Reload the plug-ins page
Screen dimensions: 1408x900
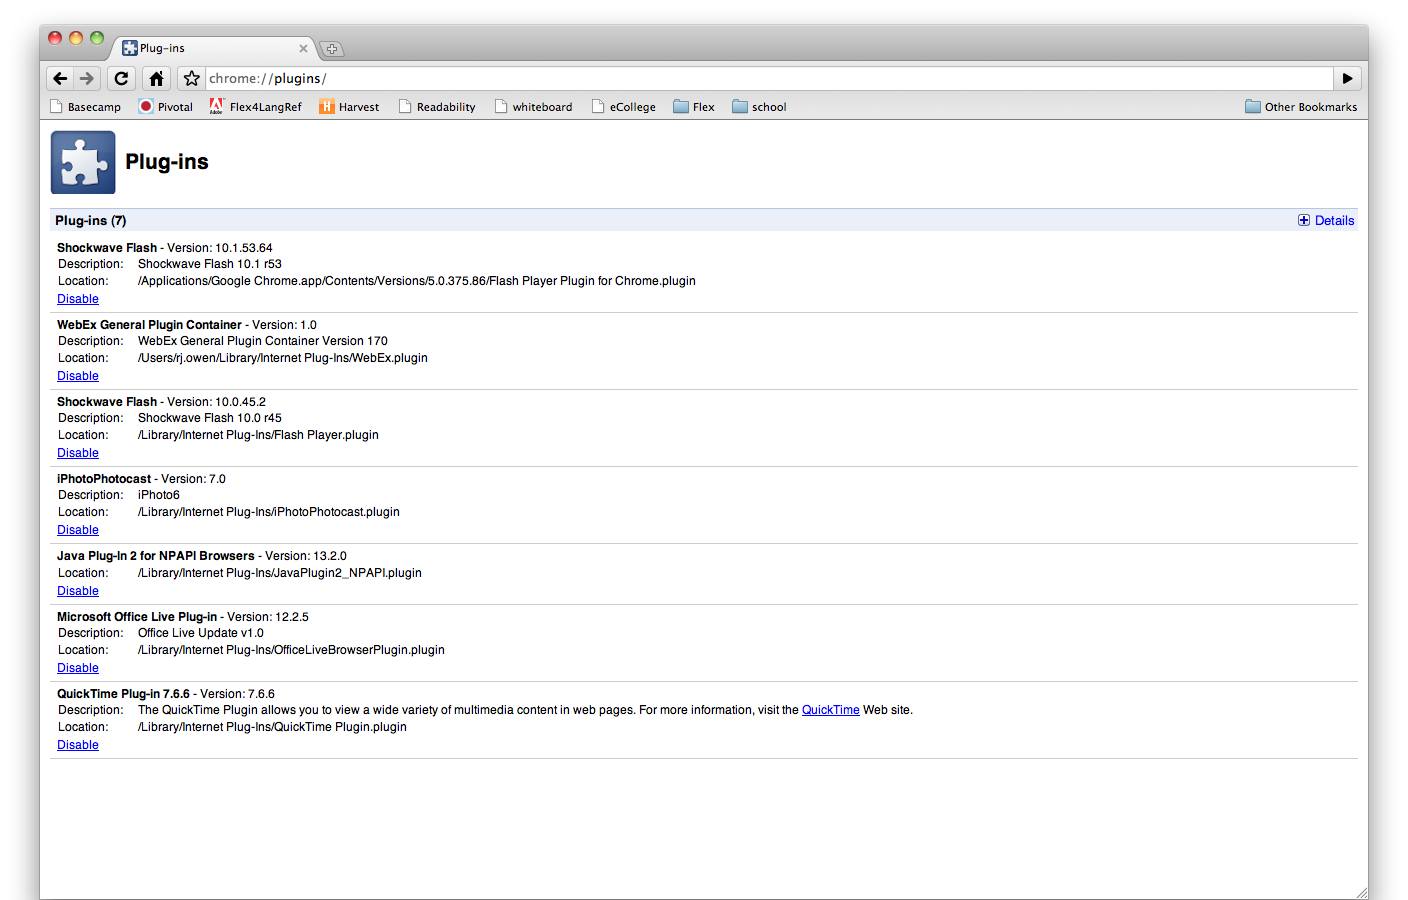[121, 78]
